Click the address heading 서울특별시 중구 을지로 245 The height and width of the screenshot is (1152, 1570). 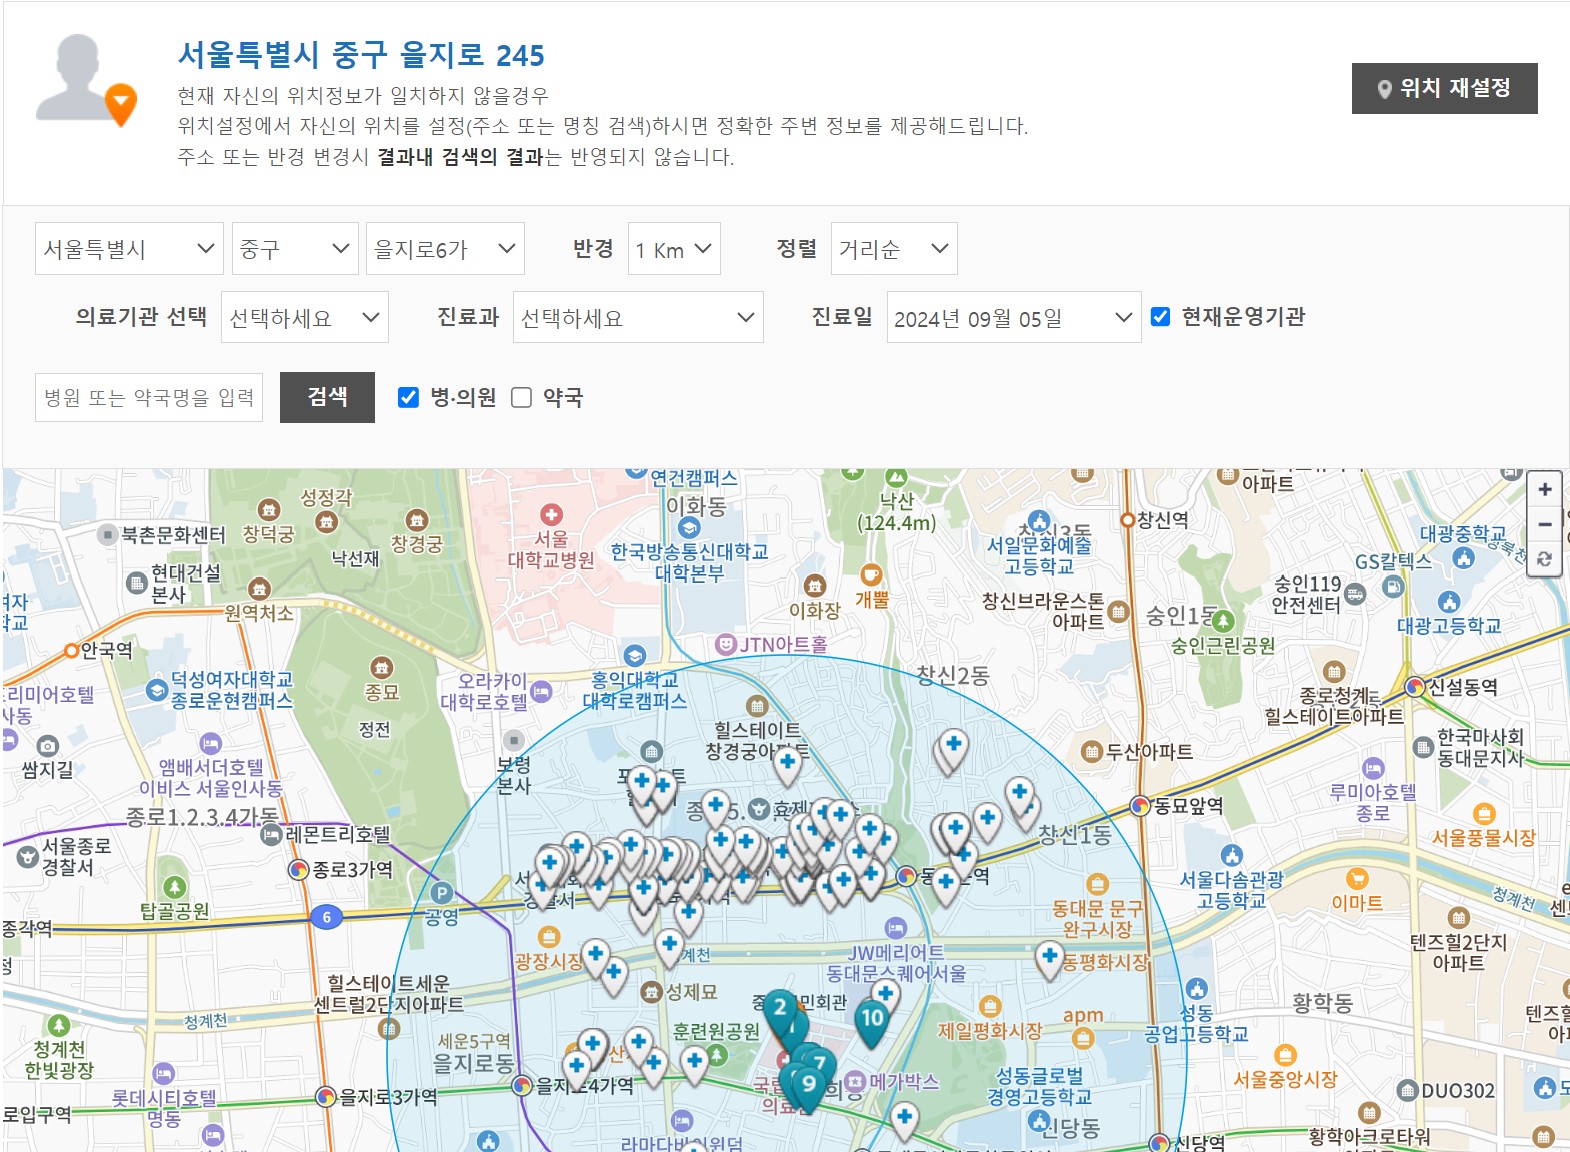(361, 55)
